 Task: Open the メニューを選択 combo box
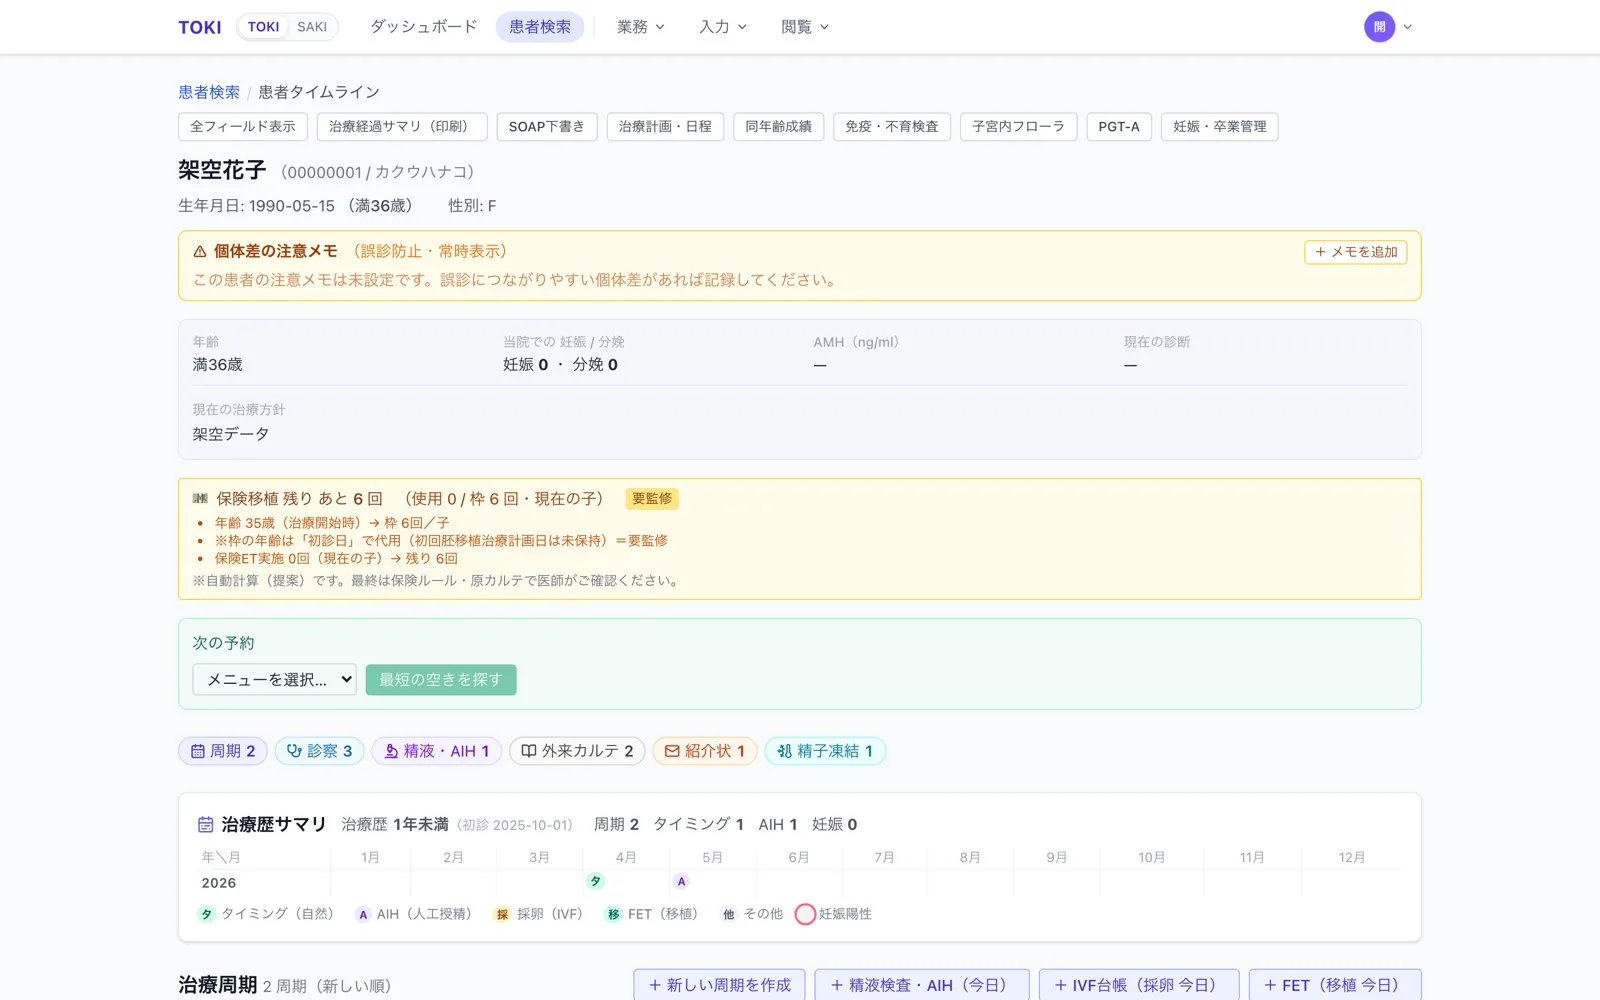point(274,680)
